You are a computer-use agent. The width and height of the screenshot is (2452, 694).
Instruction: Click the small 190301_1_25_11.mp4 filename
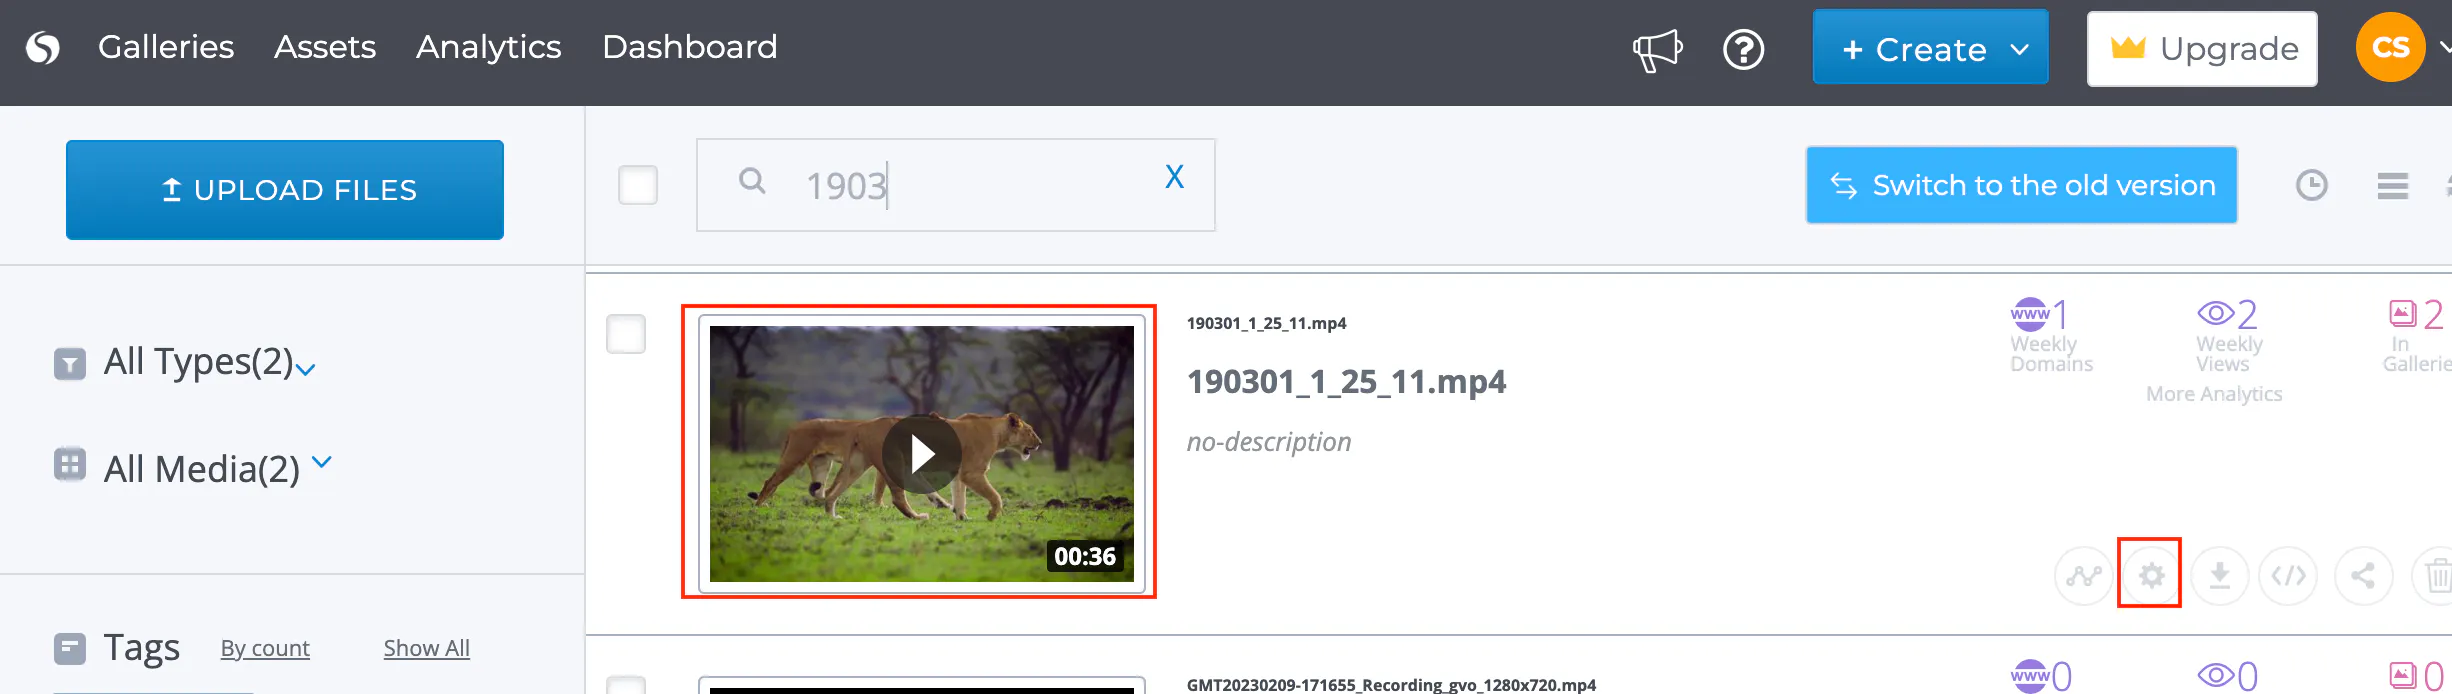[x=1266, y=323]
